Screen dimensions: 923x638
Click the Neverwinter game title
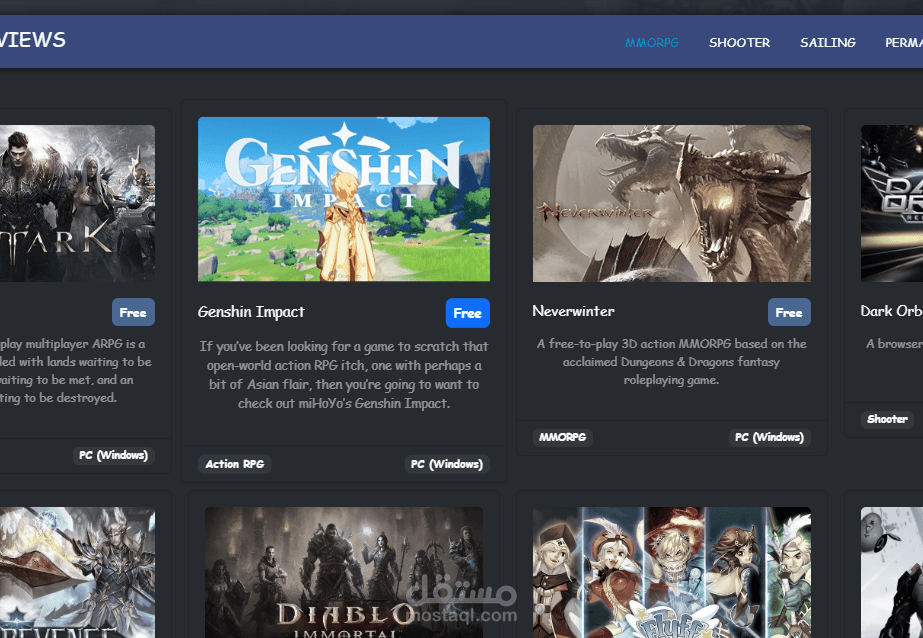573,311
